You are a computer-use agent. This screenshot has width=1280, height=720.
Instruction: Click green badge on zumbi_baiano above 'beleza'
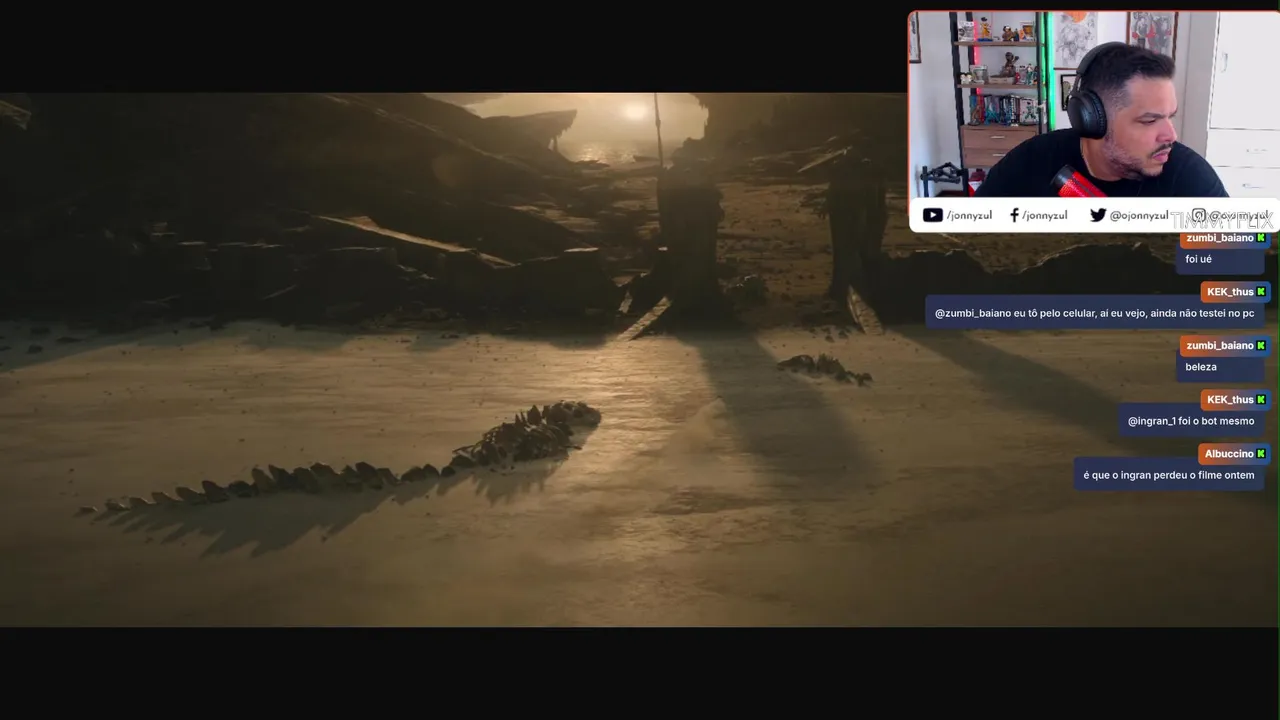coord(1261,346)
